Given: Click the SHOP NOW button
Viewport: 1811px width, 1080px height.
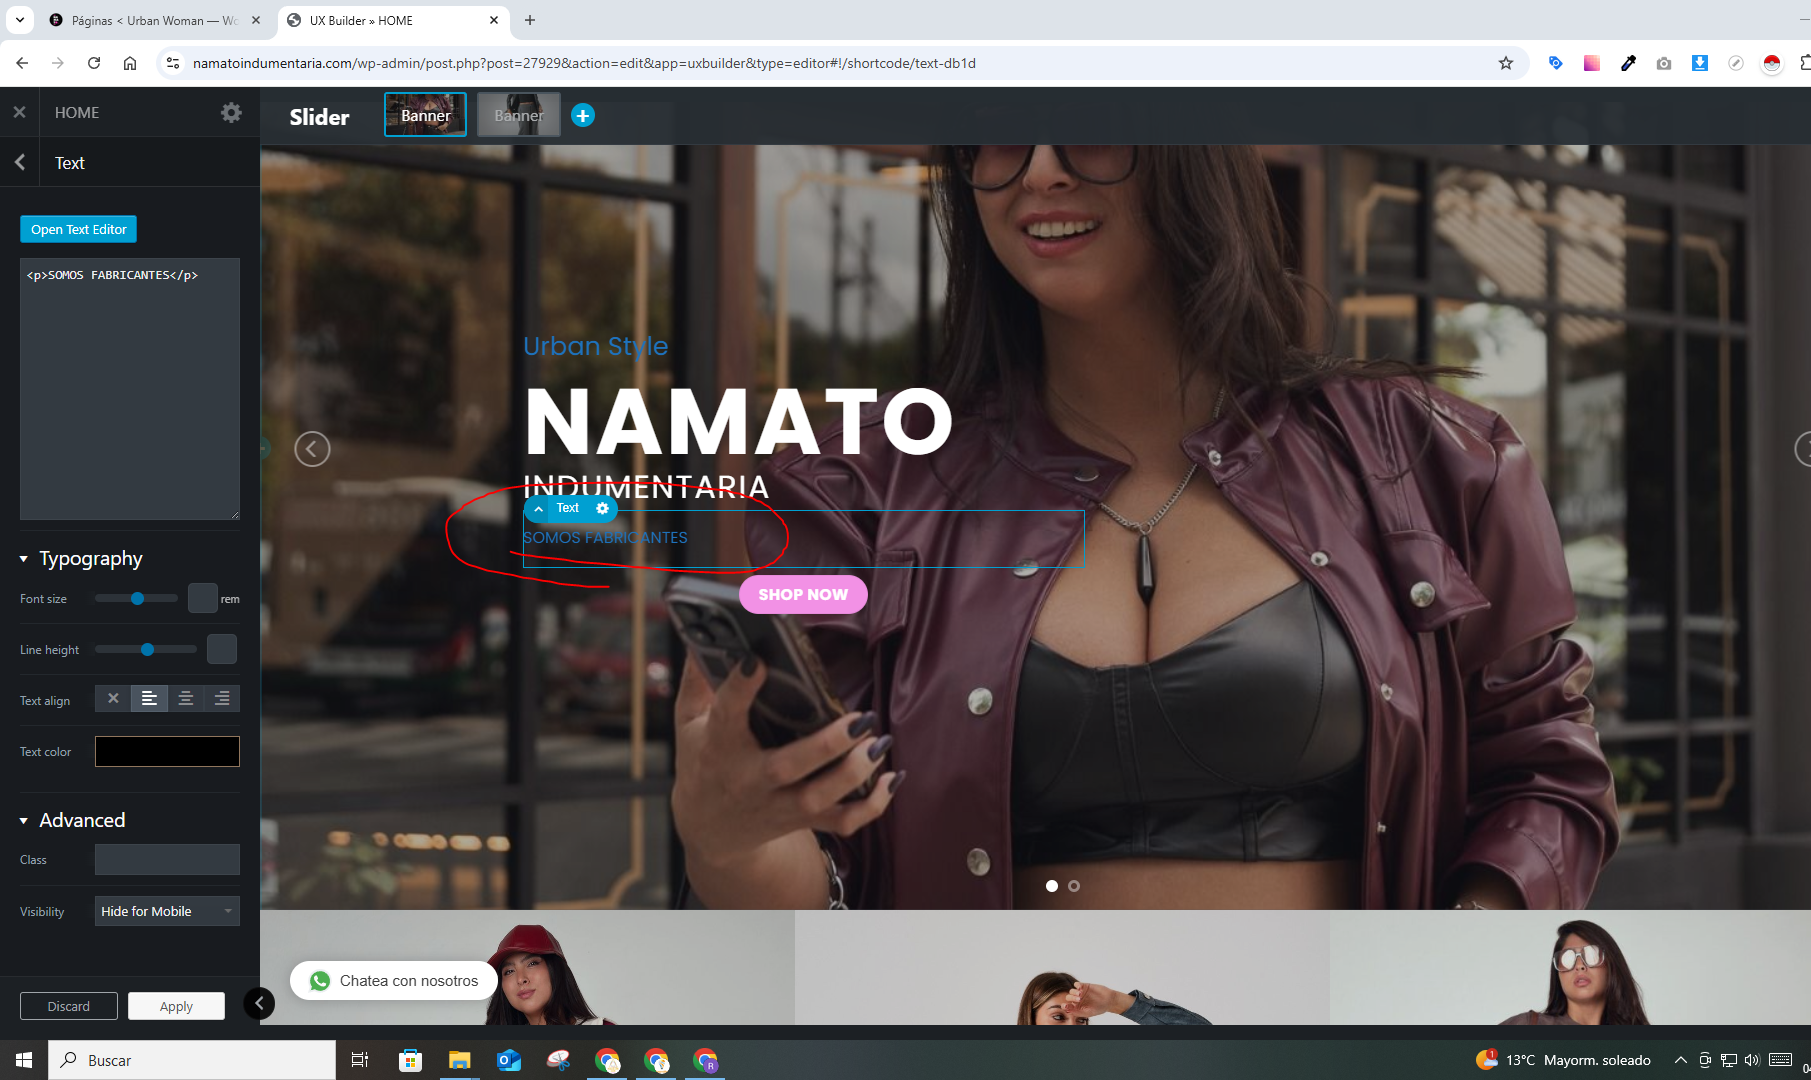Looking at the screenshot, I should pyautogui.click(x=803, y=594).
